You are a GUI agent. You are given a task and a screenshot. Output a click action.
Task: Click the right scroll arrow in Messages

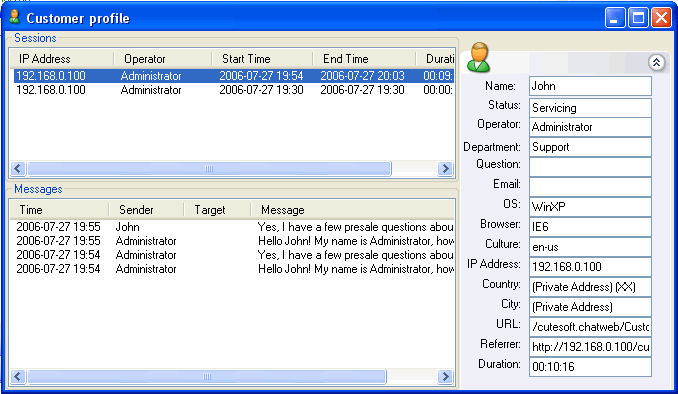[445, 376]
